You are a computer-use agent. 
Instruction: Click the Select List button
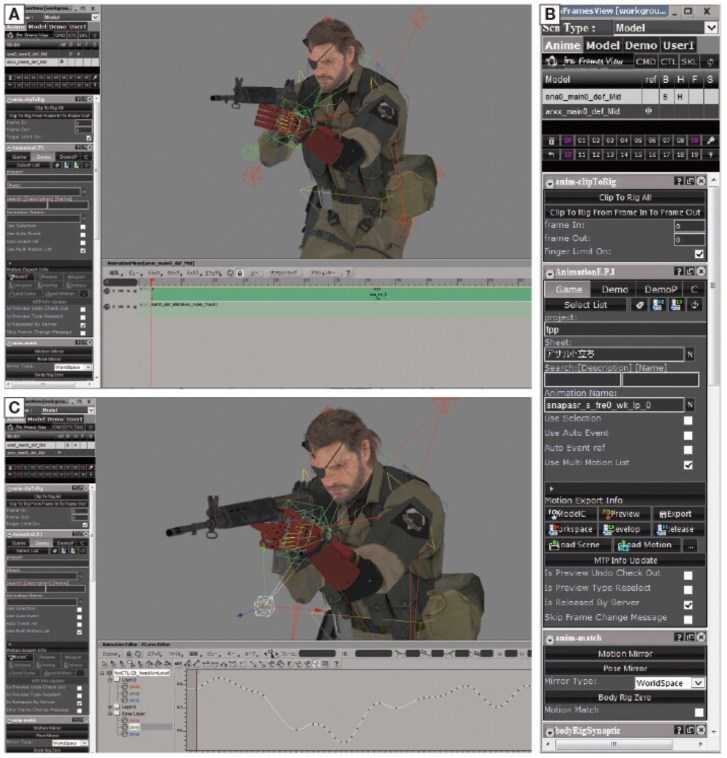[585, 305]
